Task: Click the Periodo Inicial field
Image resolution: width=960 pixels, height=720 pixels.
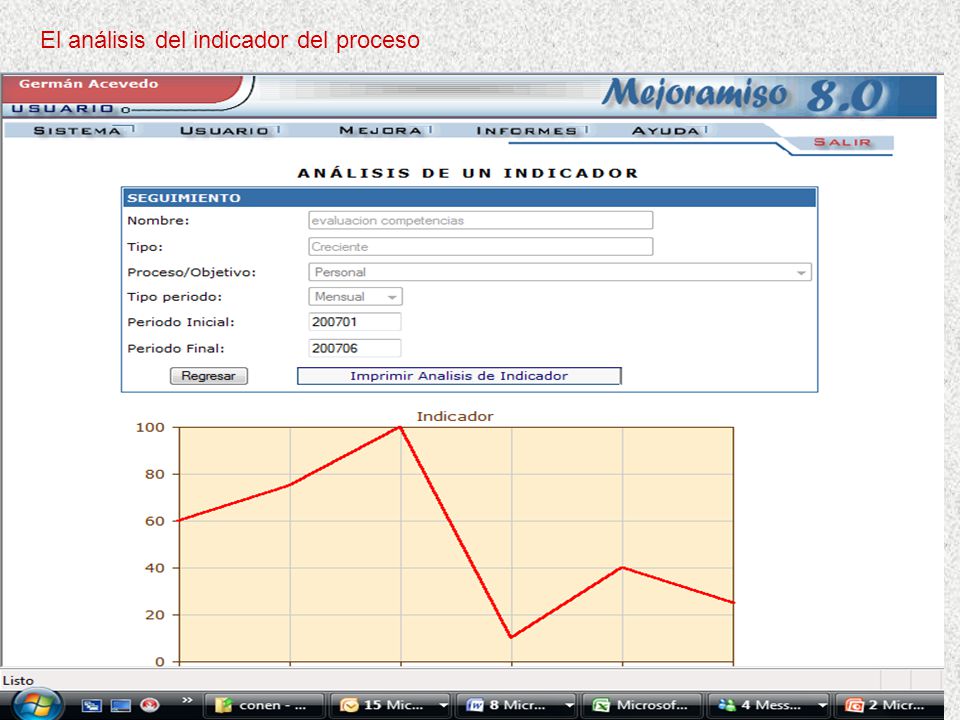Action: 355,322
